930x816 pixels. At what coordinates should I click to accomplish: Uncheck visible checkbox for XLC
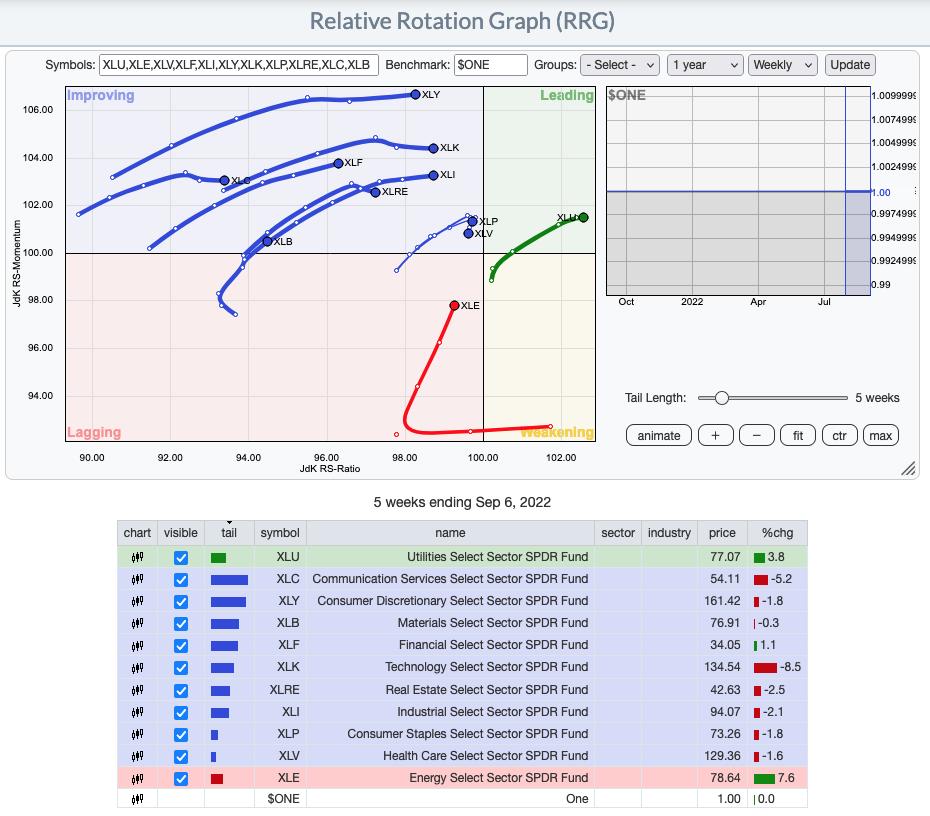click(181, 579)
